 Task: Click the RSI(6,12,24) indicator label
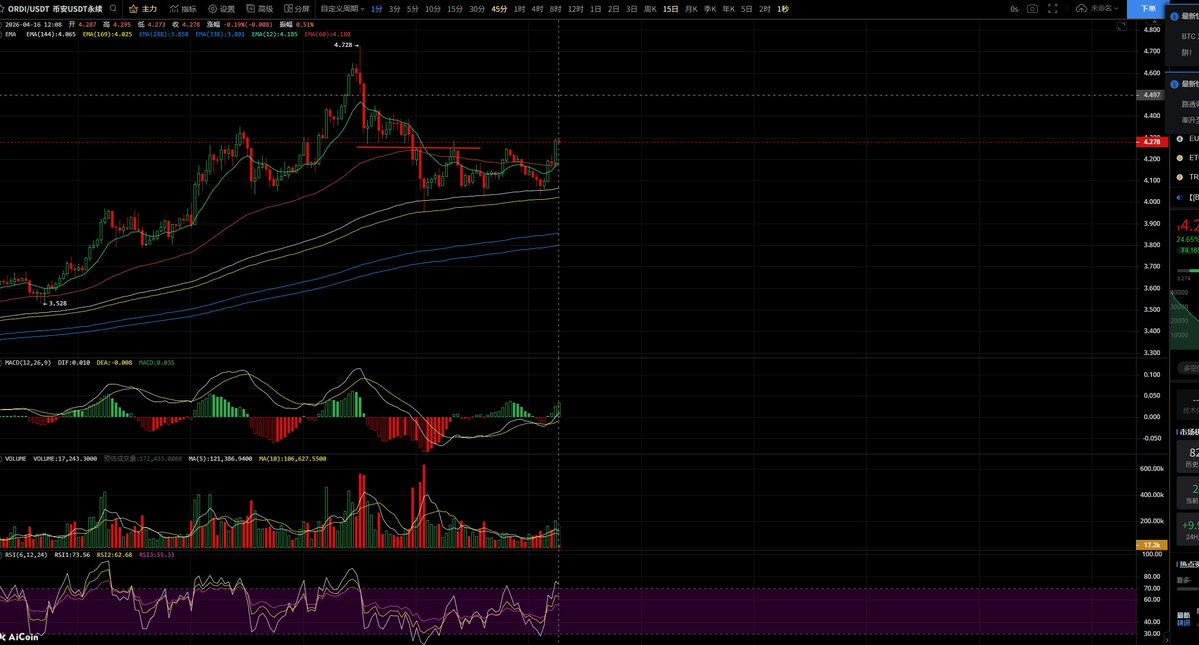click(26, 555)
